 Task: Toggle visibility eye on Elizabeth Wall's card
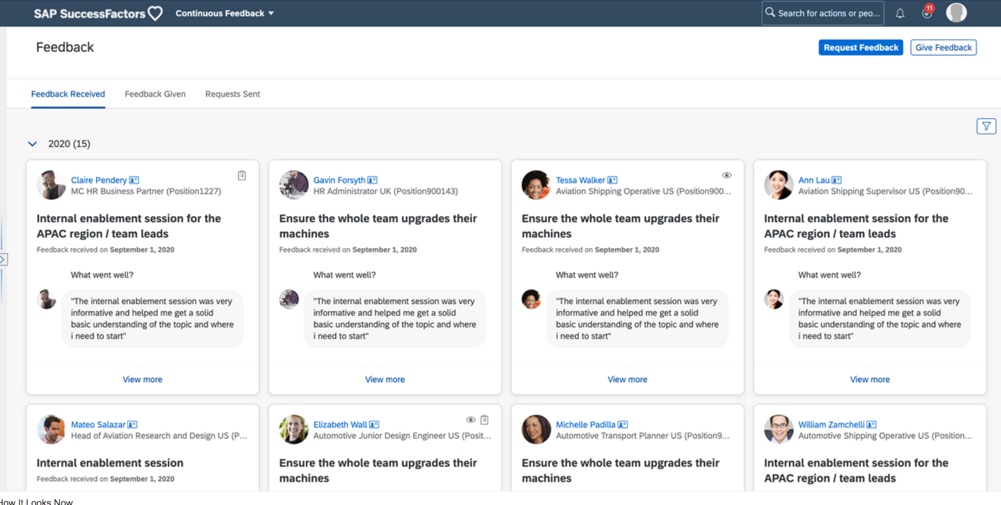(x=470, y=421)
